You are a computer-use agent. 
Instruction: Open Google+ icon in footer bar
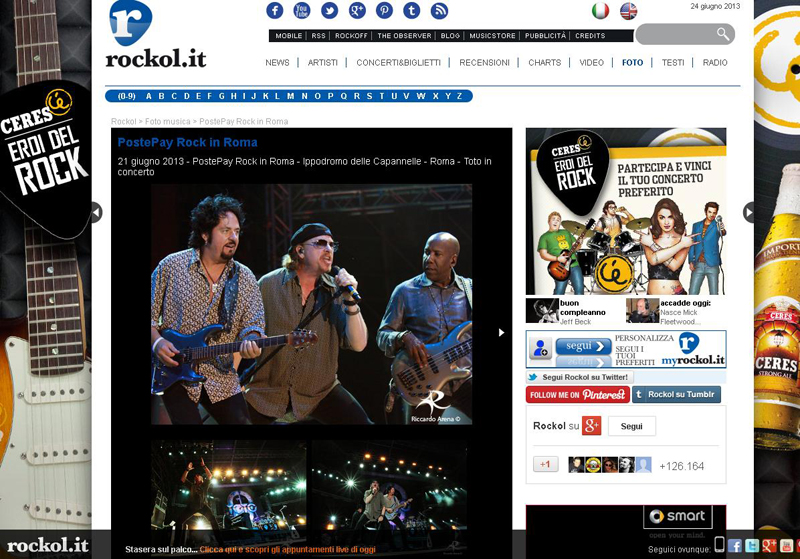coord(769,546)
